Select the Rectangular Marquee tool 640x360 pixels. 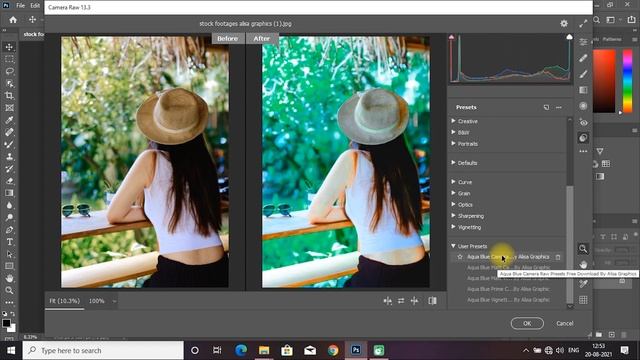pos(9,59)
